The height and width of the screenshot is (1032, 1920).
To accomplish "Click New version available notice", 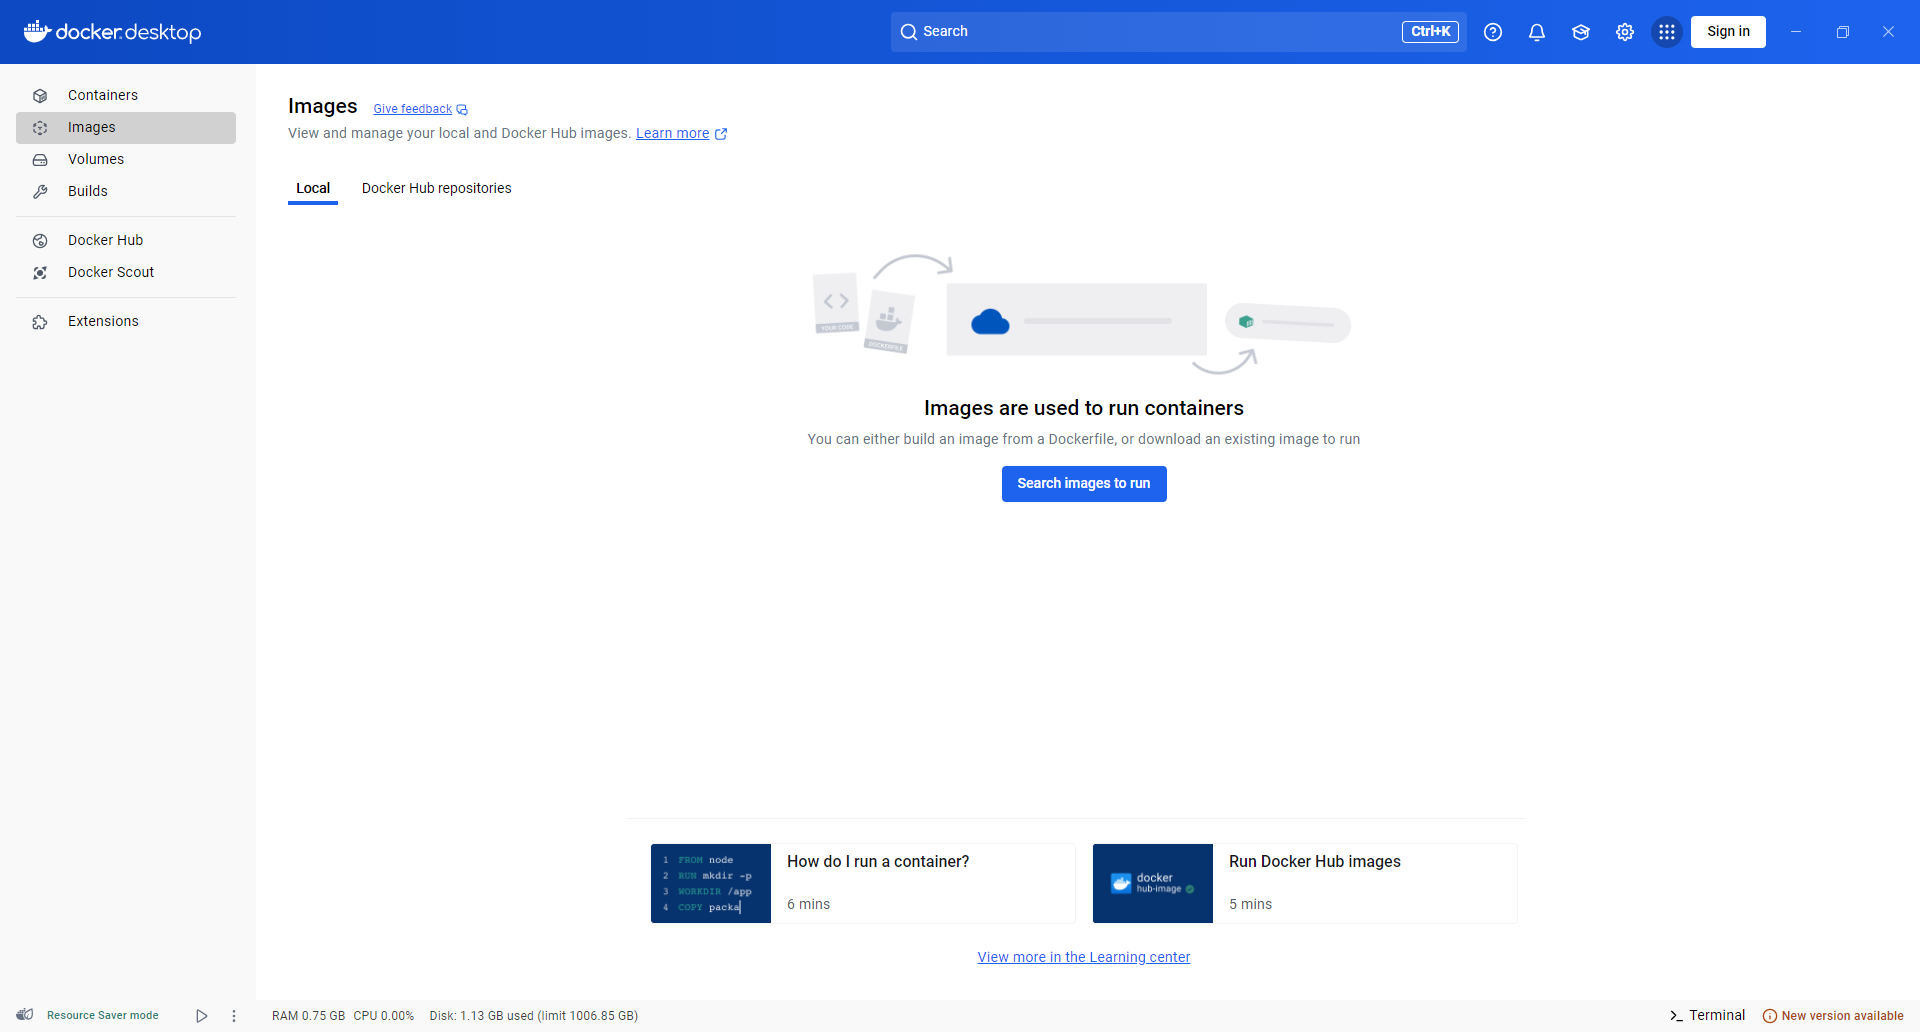I will coord(1833,1016).
